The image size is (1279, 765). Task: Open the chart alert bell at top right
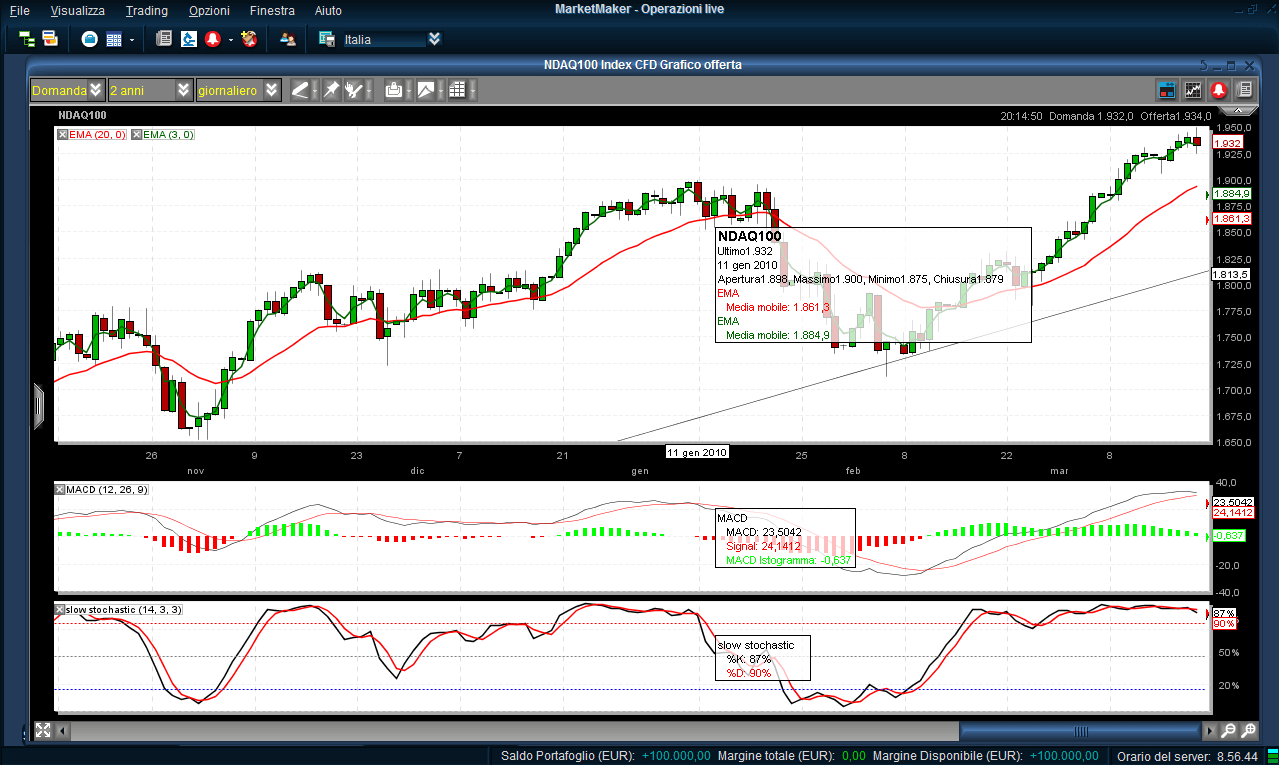click(x=1219, y=90)
